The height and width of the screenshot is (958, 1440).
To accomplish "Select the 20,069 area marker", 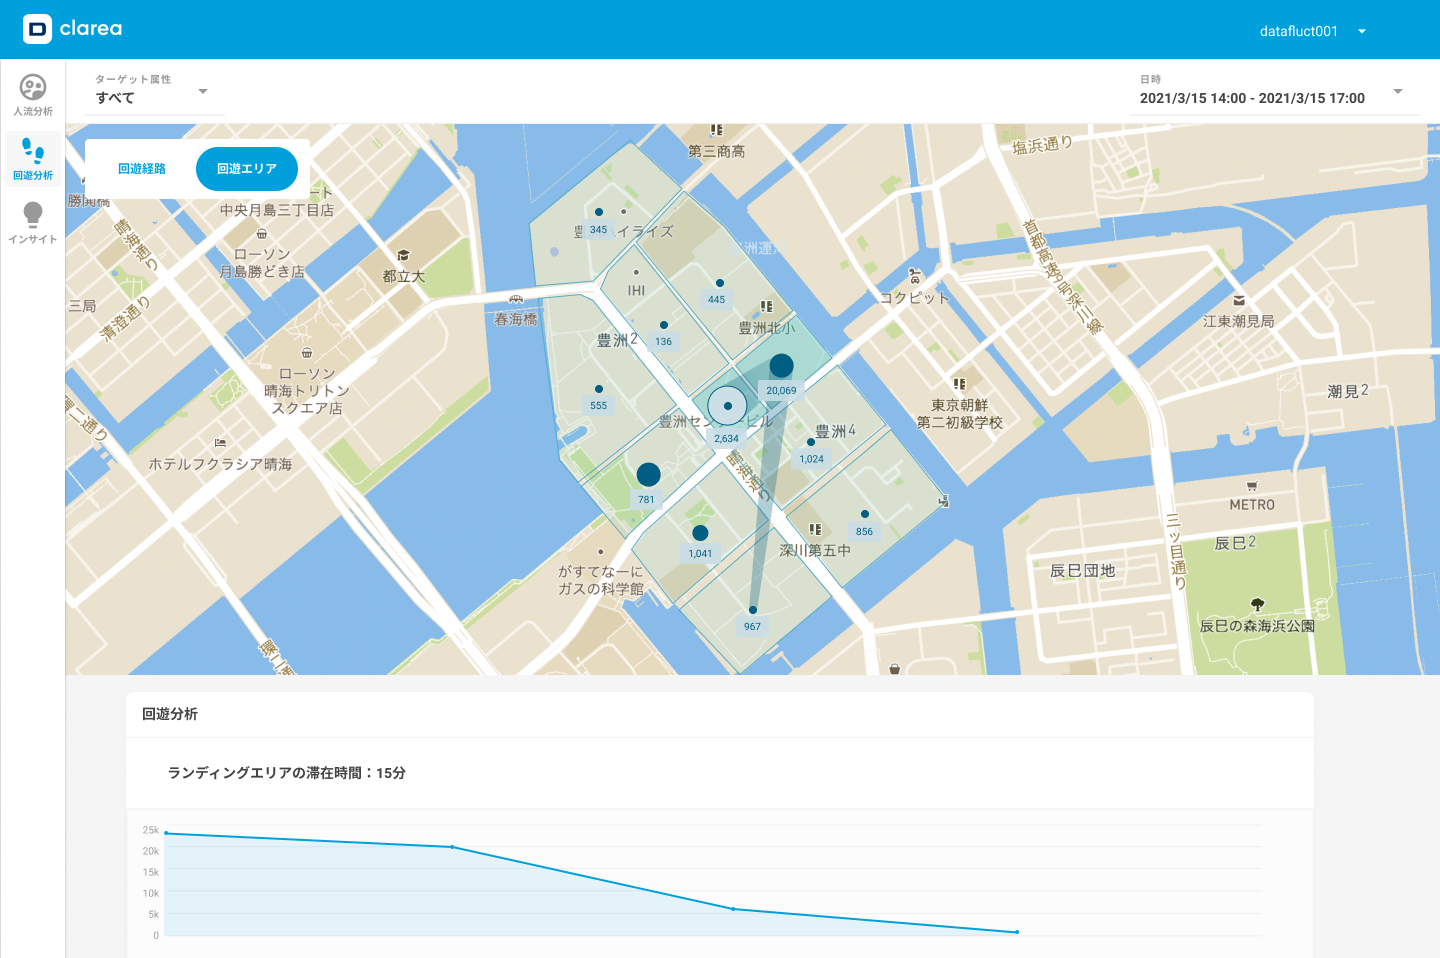I will pos(782,365).
